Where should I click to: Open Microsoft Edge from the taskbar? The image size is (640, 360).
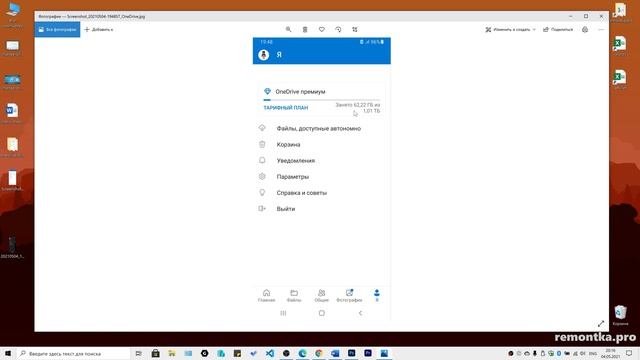tap(302, 353)
